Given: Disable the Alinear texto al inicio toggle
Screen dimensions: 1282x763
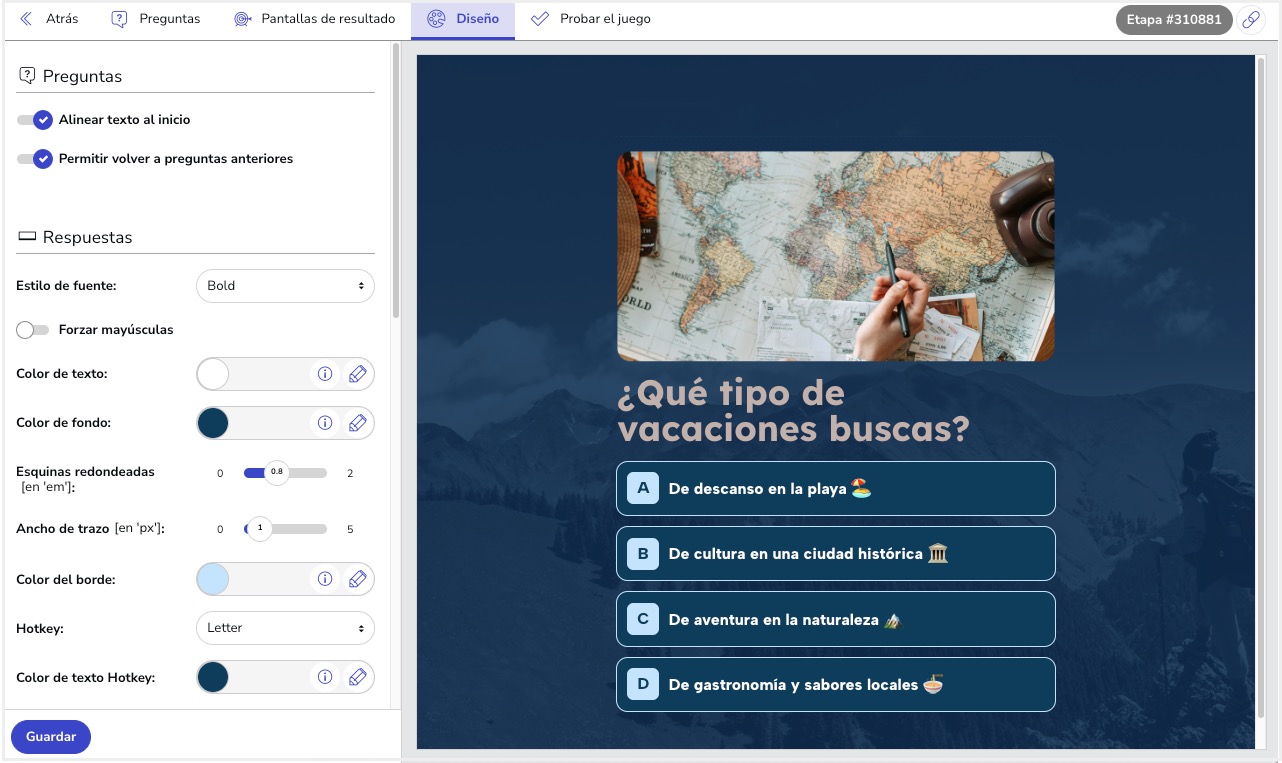Looking at the screenshot, I should point(35,120).
